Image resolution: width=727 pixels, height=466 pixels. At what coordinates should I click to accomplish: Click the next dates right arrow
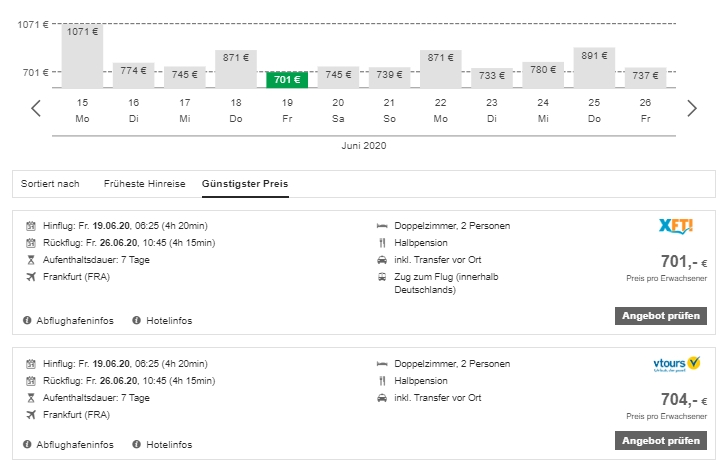coord(691,108)
